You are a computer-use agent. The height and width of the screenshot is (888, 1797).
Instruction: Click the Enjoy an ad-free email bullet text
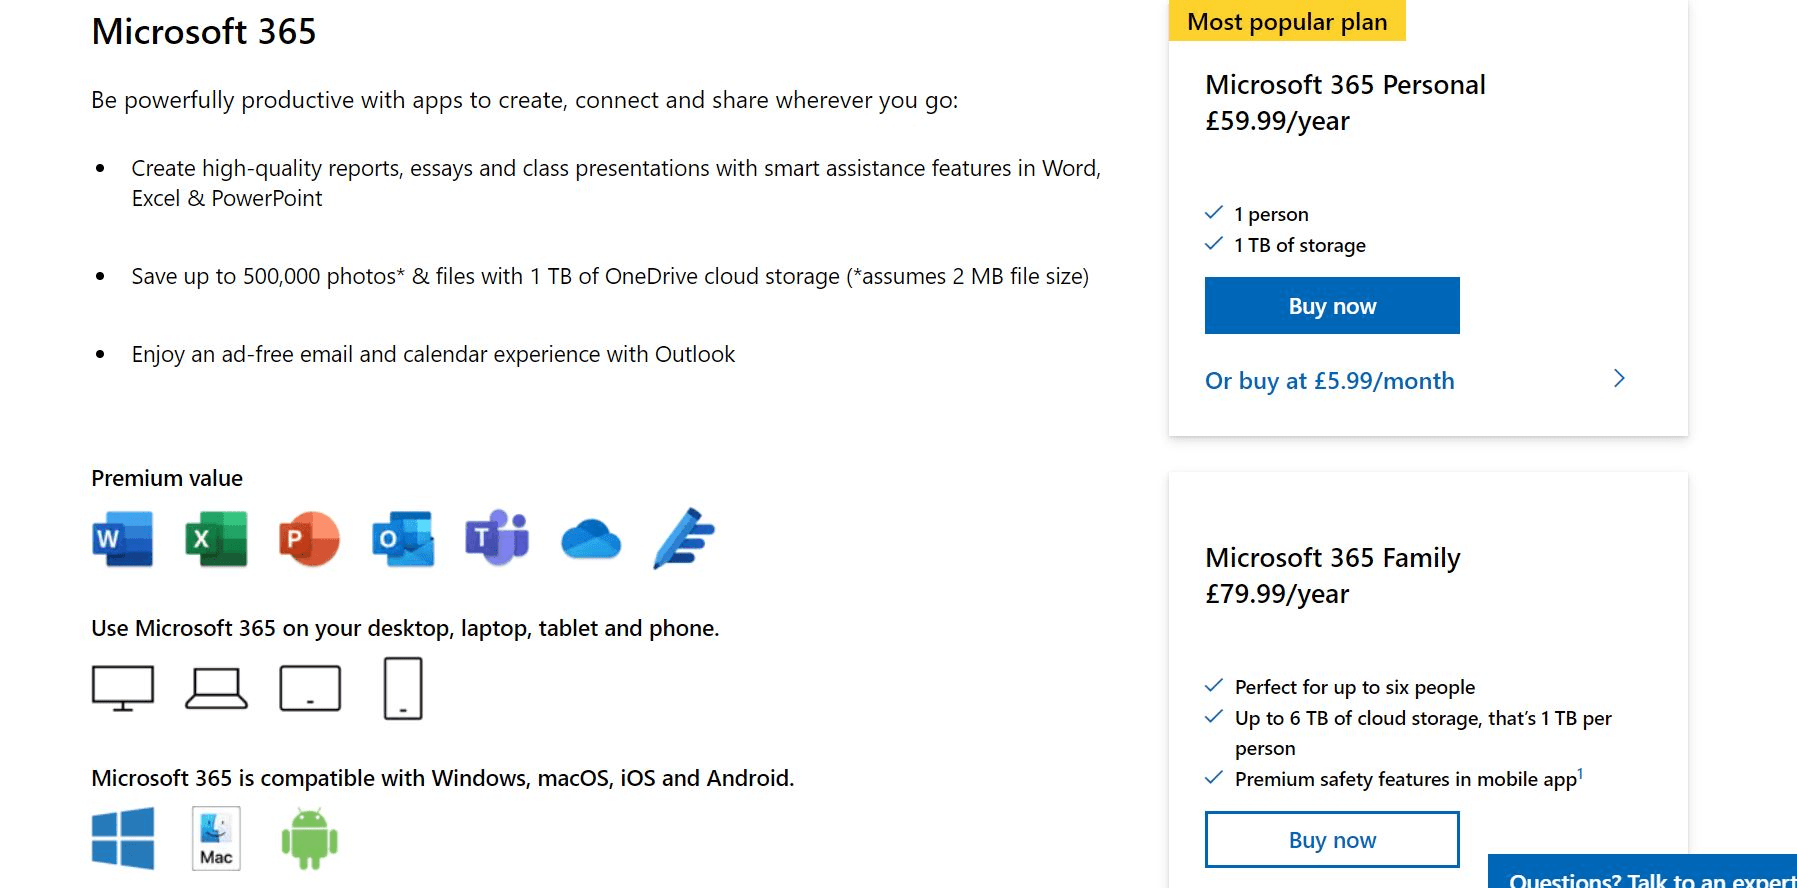pyautogui.click(x=433, y=354)
